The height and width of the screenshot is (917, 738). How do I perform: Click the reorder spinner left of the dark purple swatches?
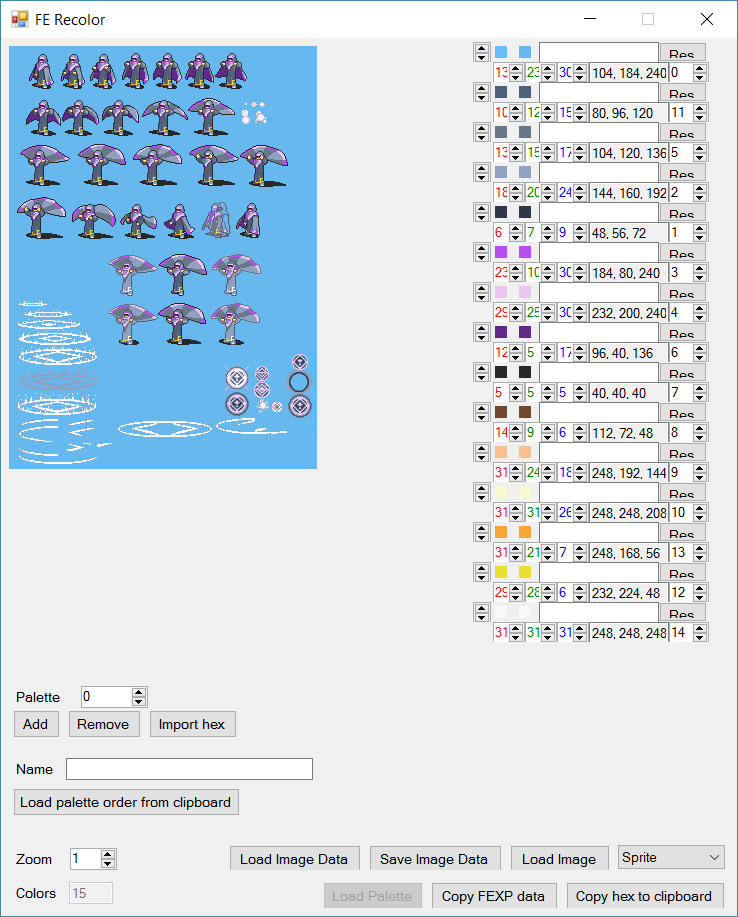point(481,332)
